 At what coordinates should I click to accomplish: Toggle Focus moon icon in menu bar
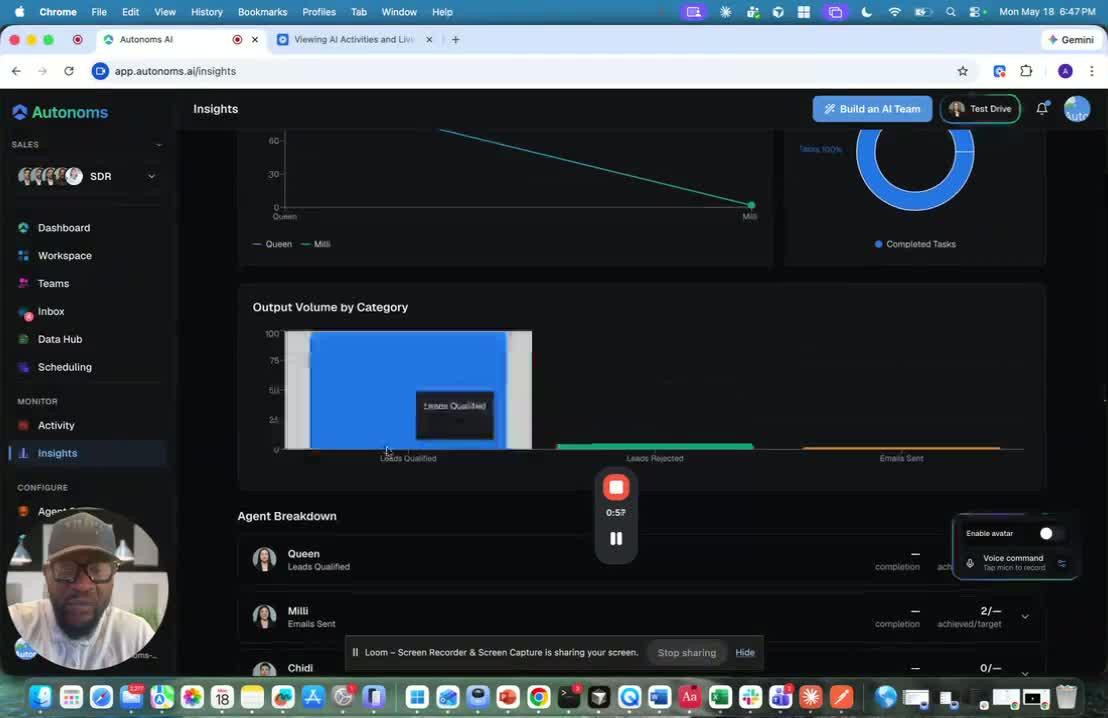click(x=866, y=12)
